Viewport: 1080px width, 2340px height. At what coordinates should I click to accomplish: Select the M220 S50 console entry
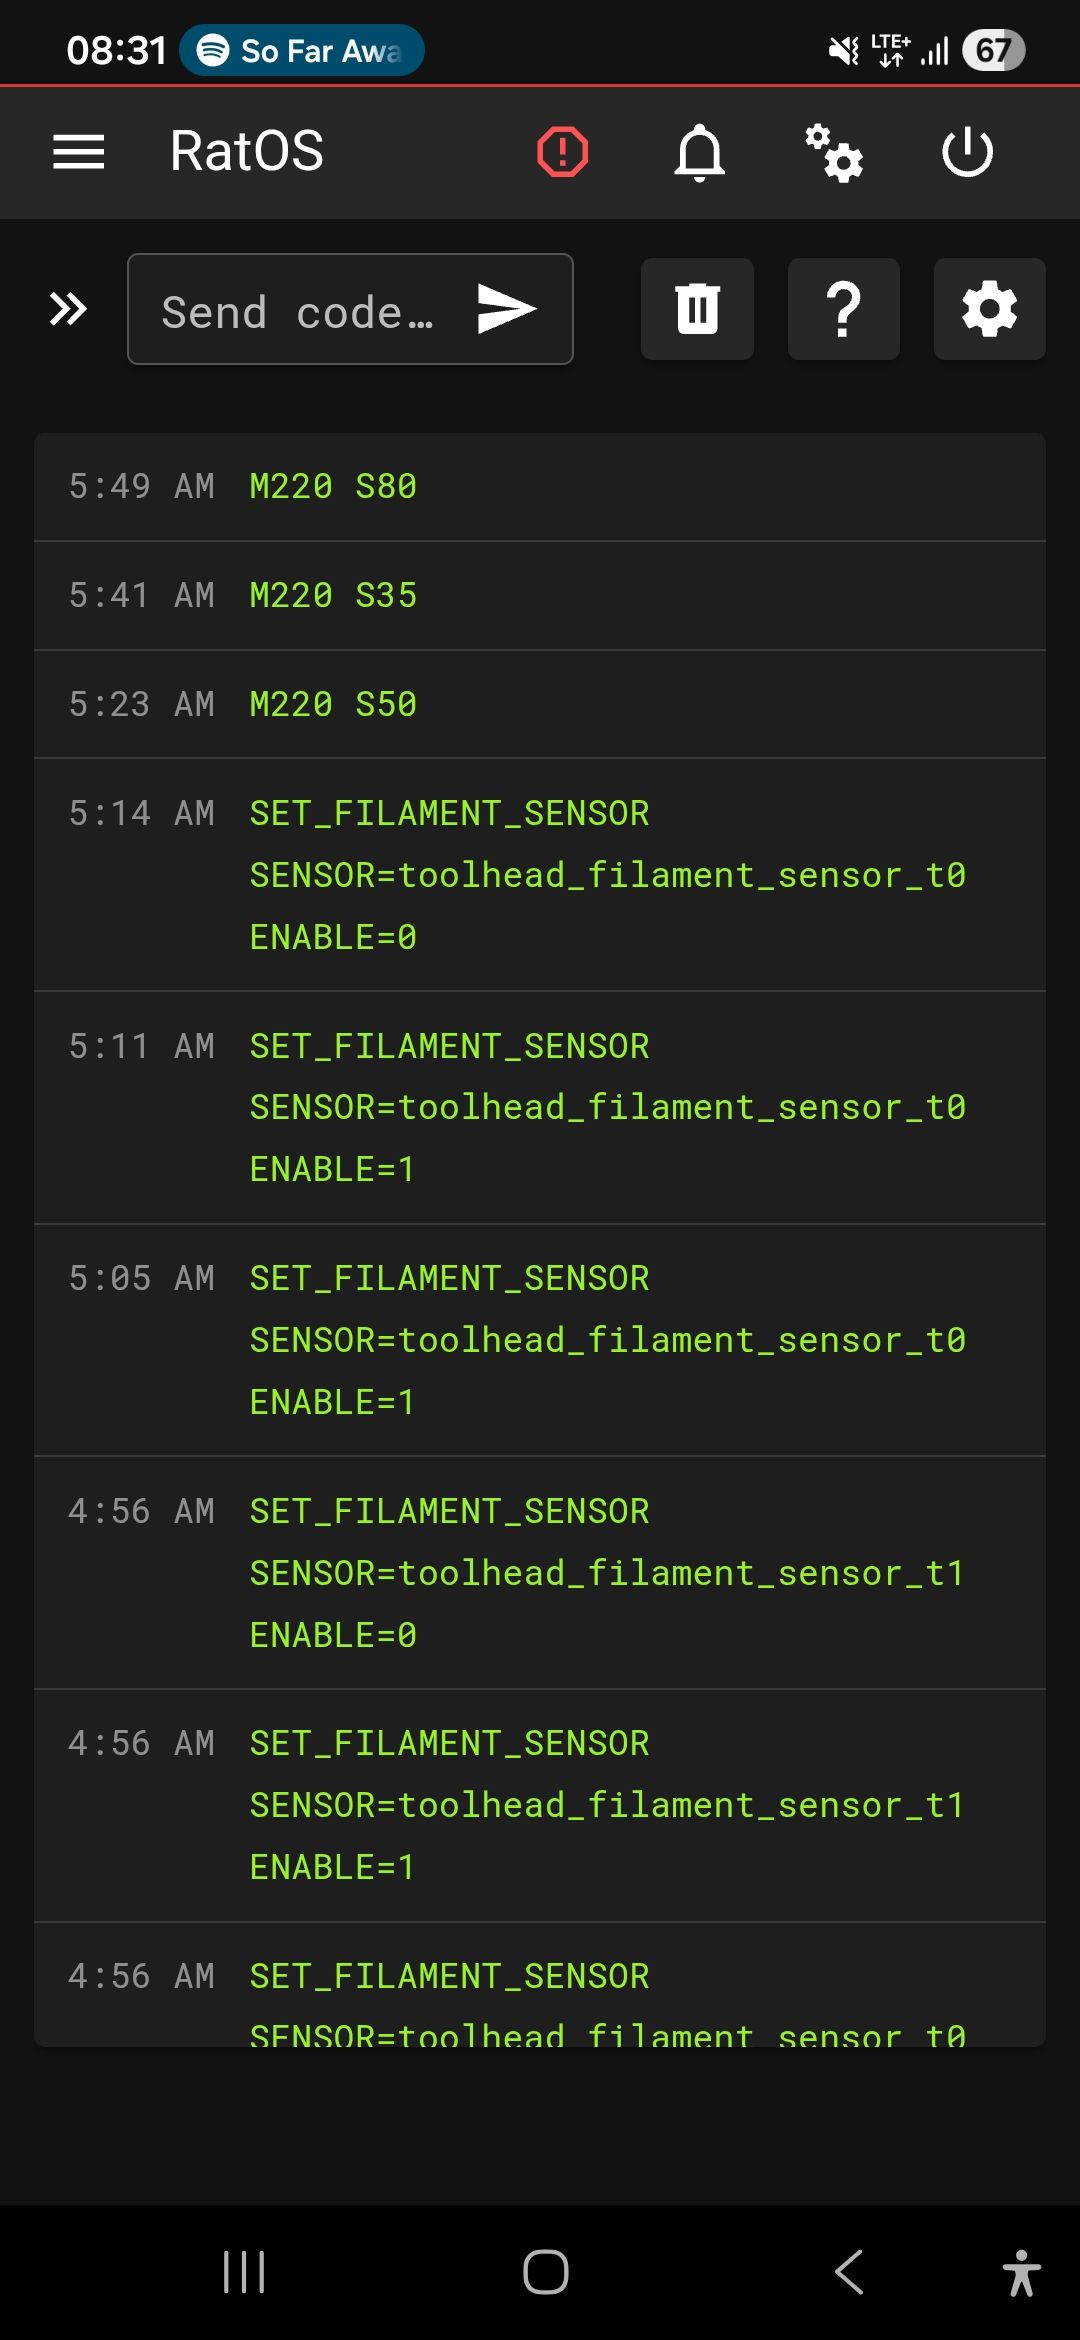[x=333, y=705]
